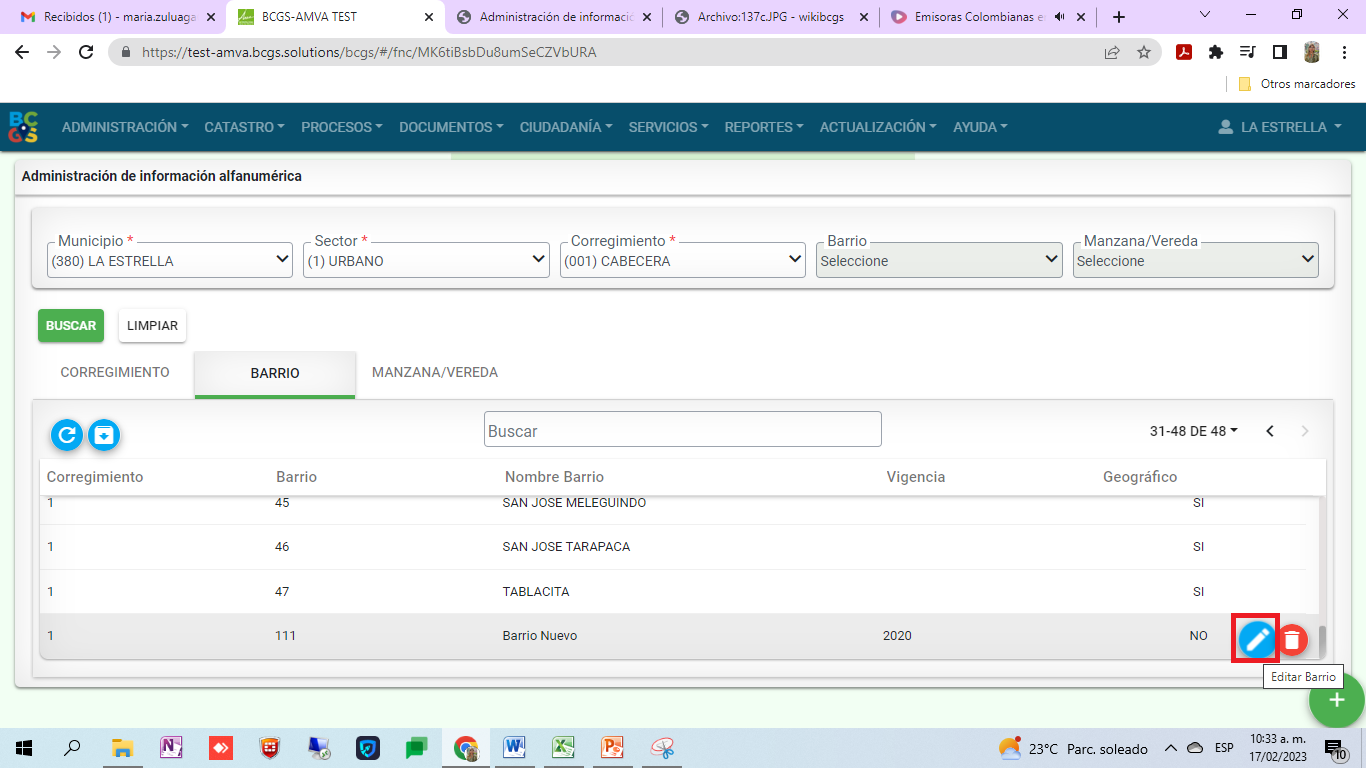Sort by the Nombre Barrio column header
This screenshot has height=768, width=1366.
(554, 477)
